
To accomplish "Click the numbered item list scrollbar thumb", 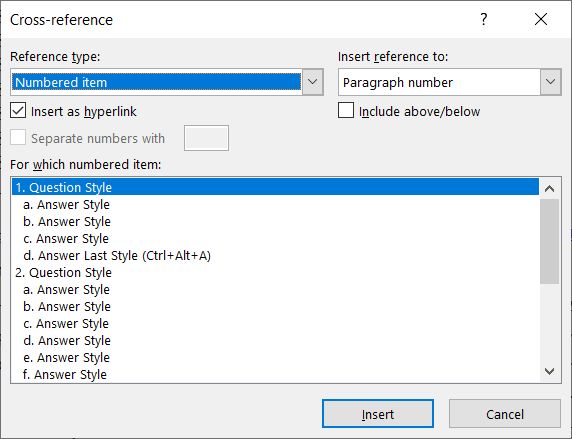I will click(x=549, y=241).
